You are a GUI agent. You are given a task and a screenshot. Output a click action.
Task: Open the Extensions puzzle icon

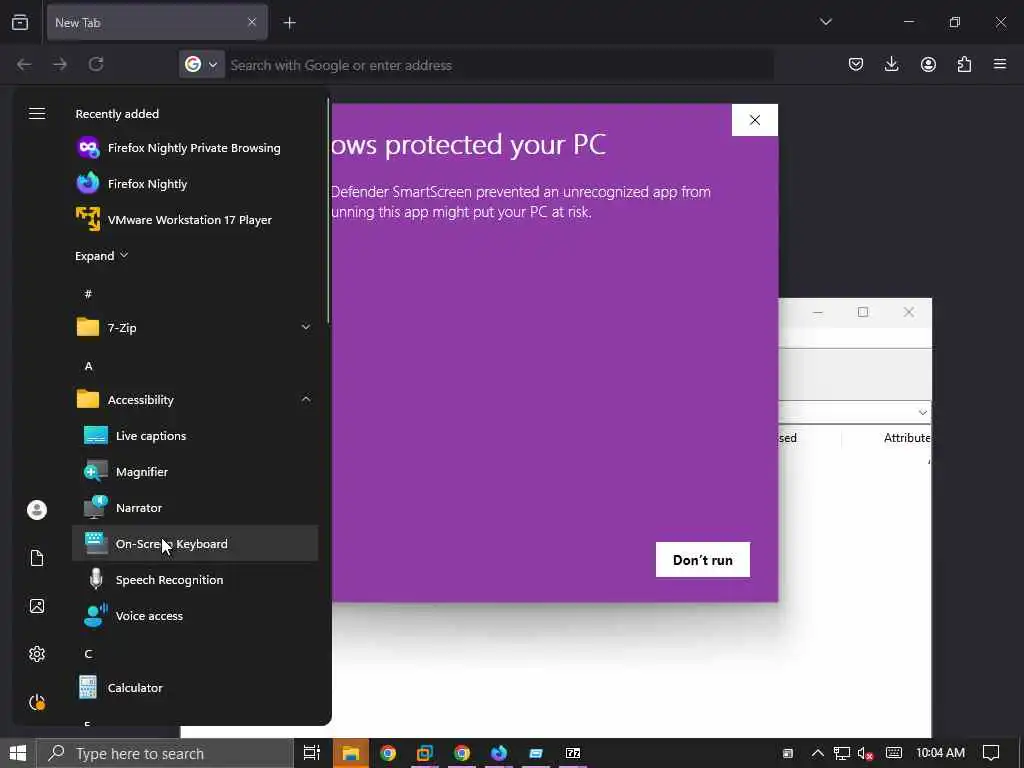coord(964,64)
